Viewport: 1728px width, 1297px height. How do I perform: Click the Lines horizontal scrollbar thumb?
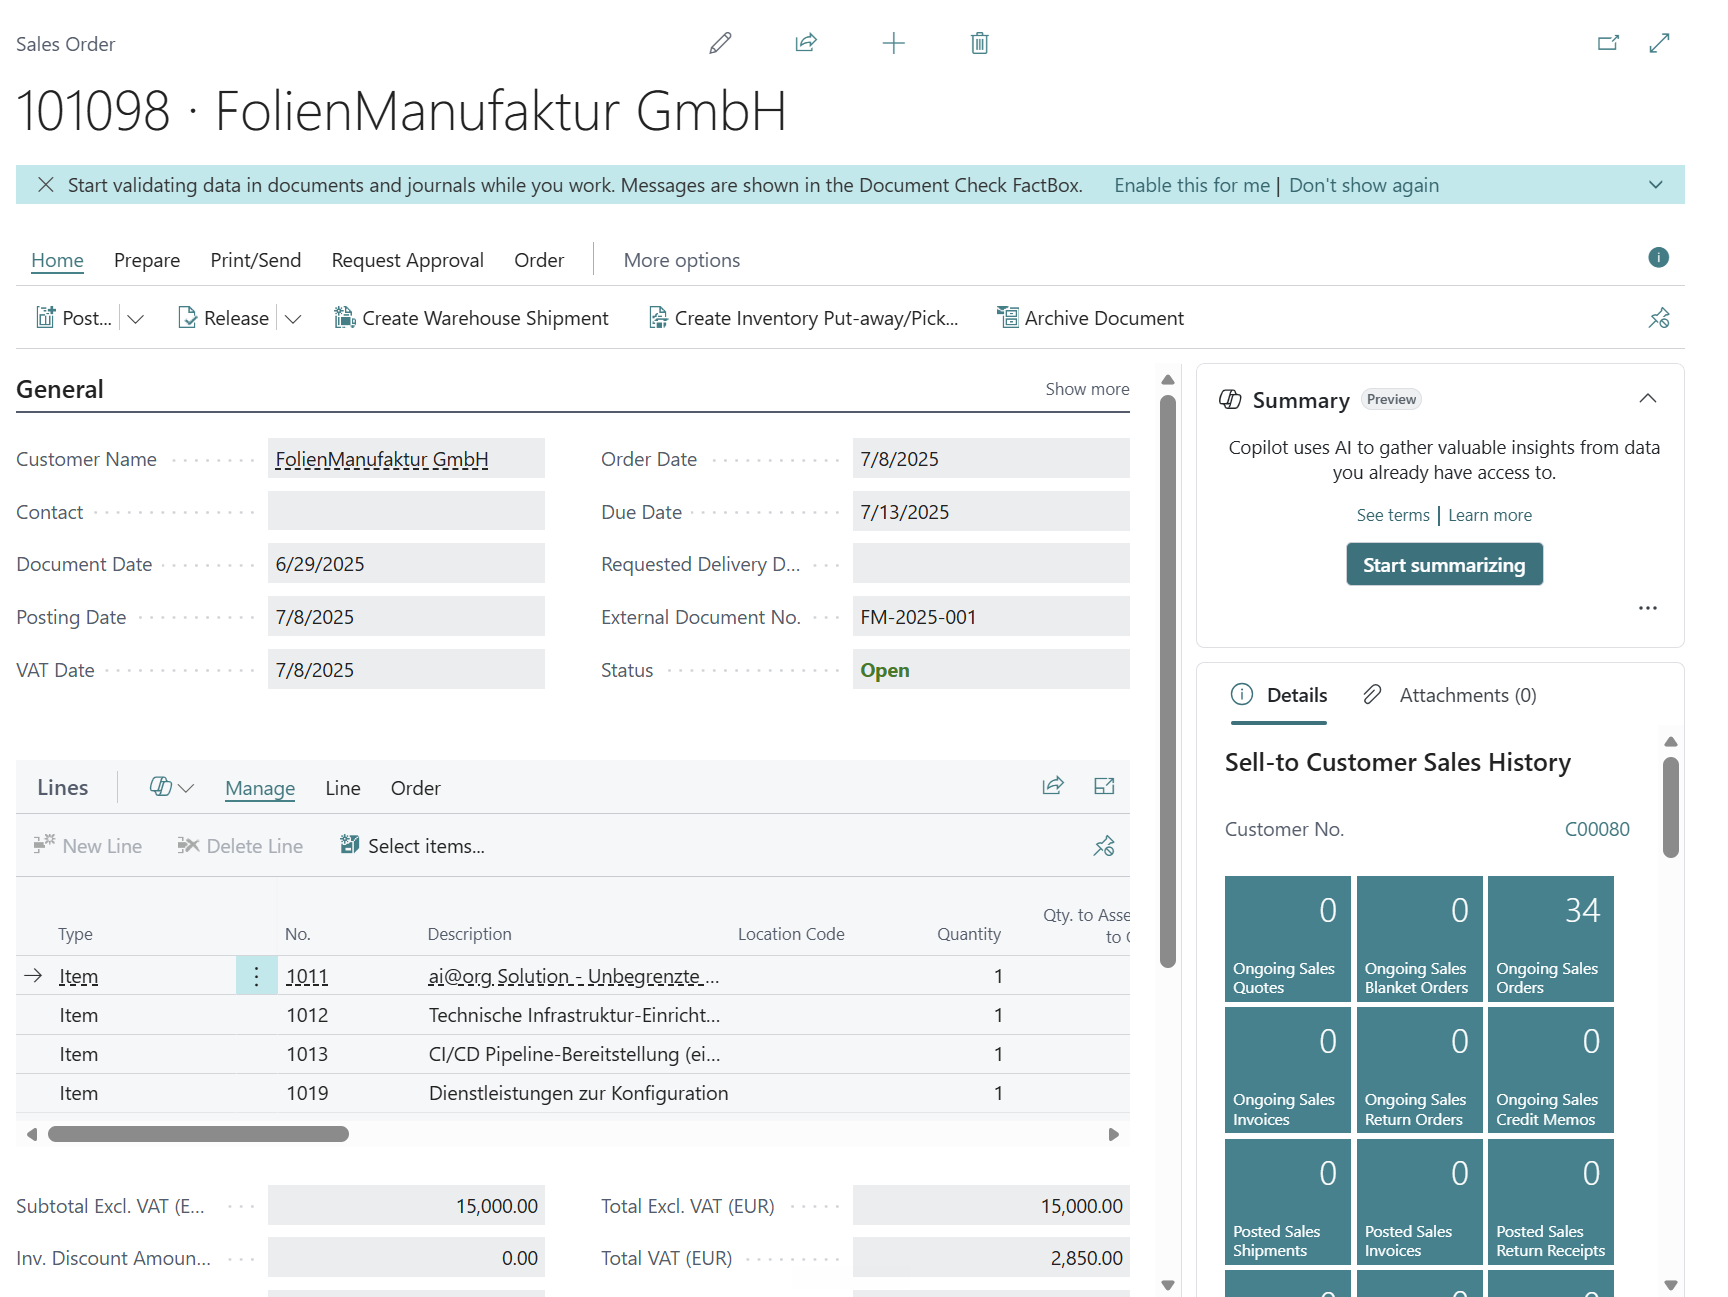point(198,1134)
